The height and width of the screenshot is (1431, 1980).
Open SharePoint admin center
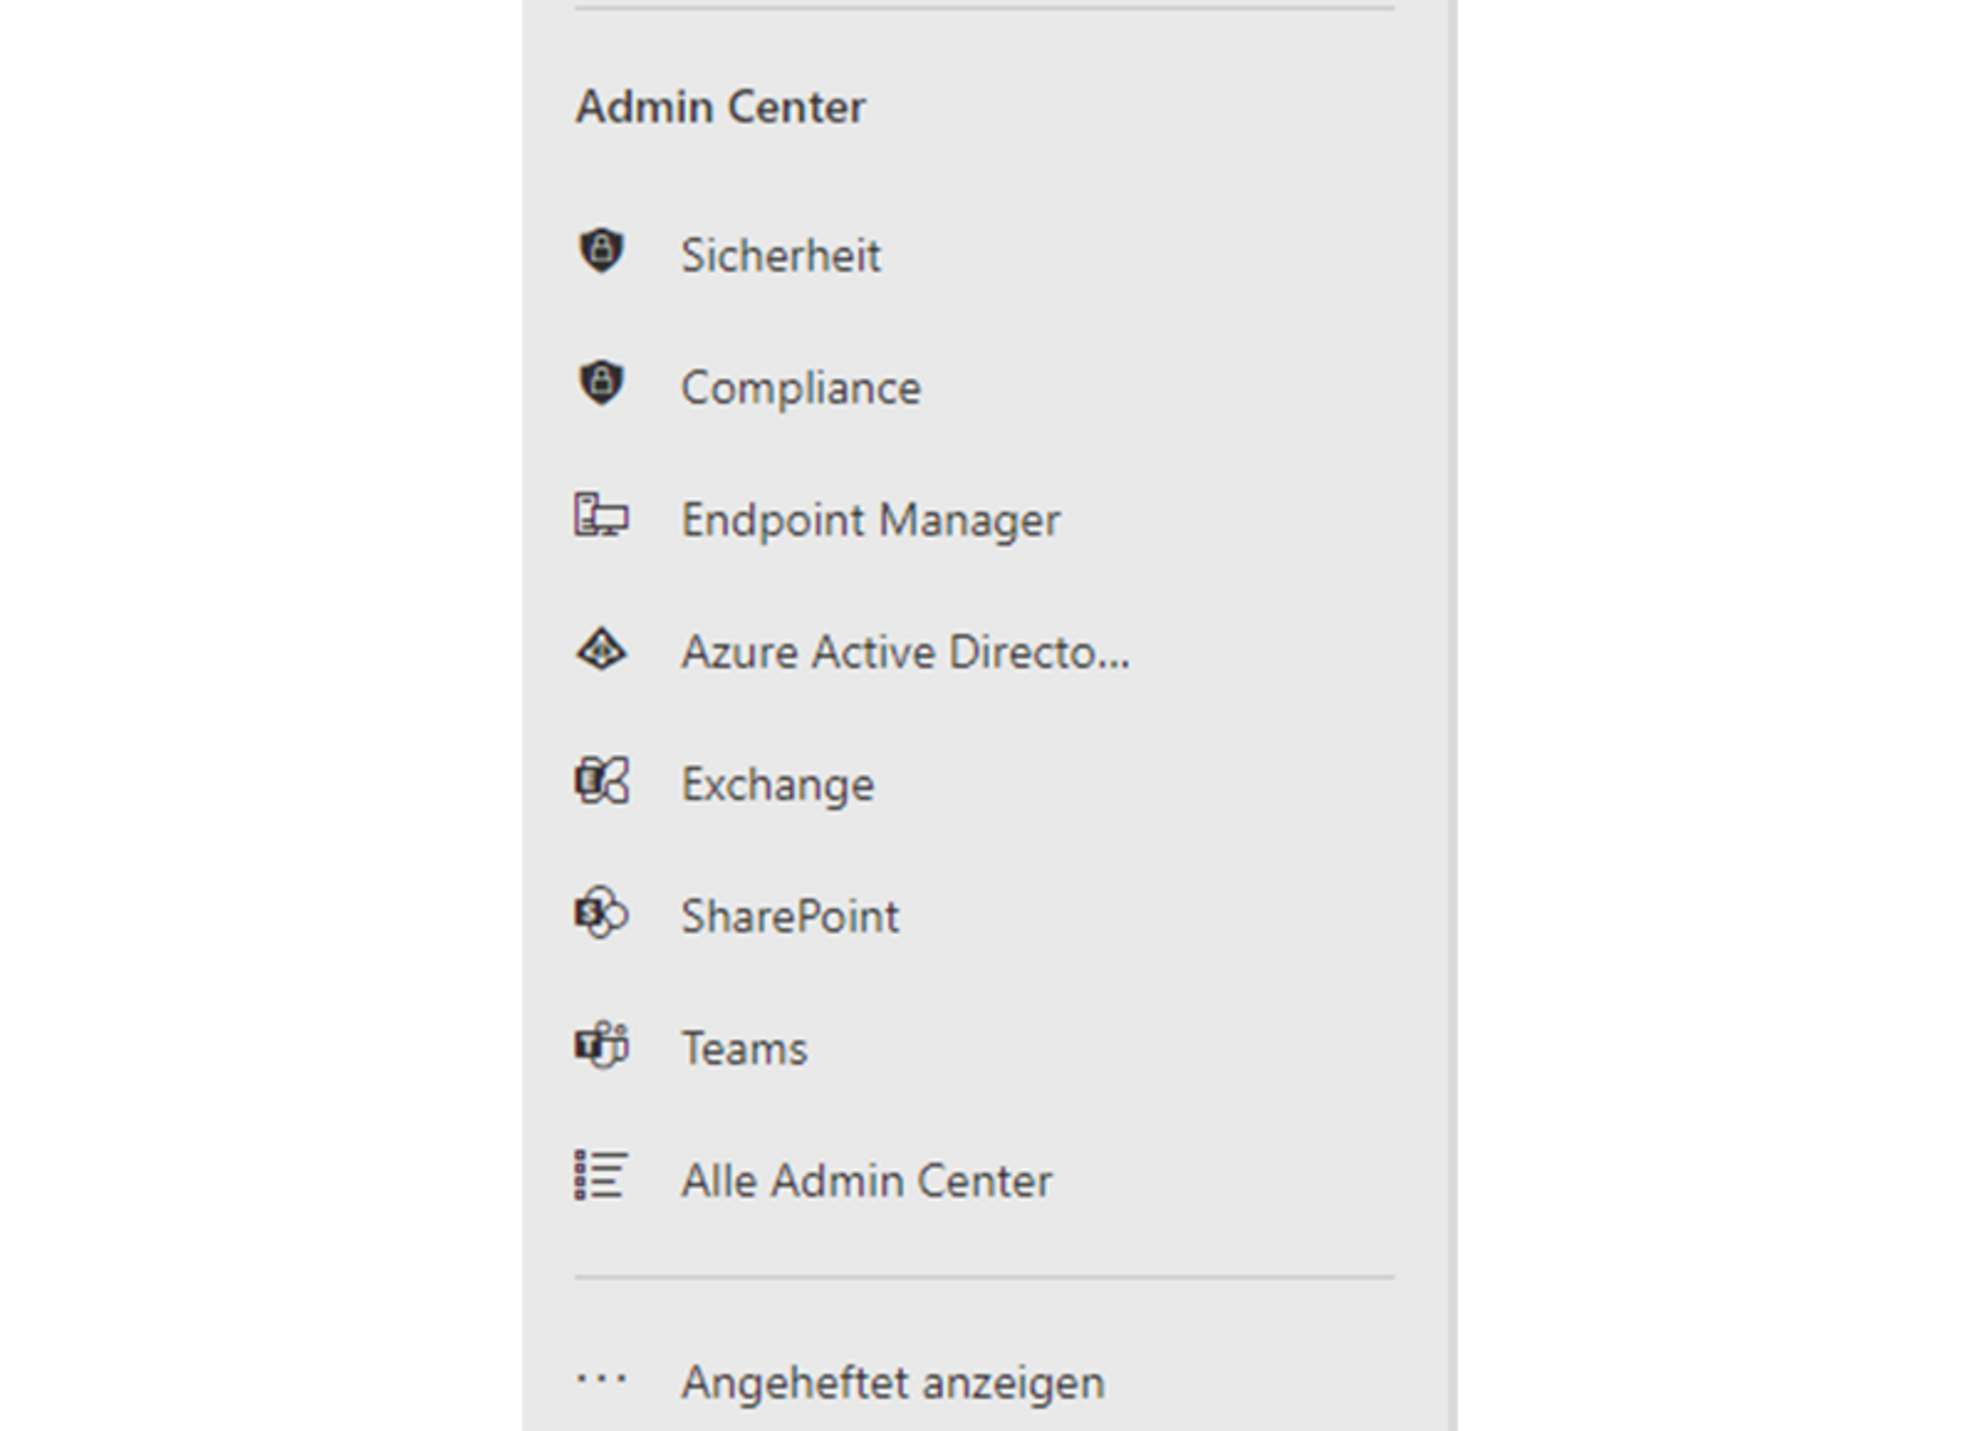coord(790,916)
